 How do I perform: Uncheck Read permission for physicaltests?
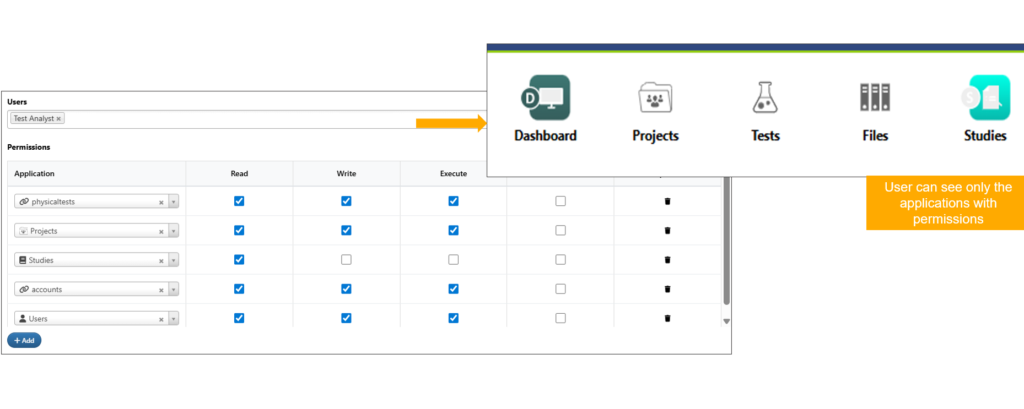coord(239,201)
